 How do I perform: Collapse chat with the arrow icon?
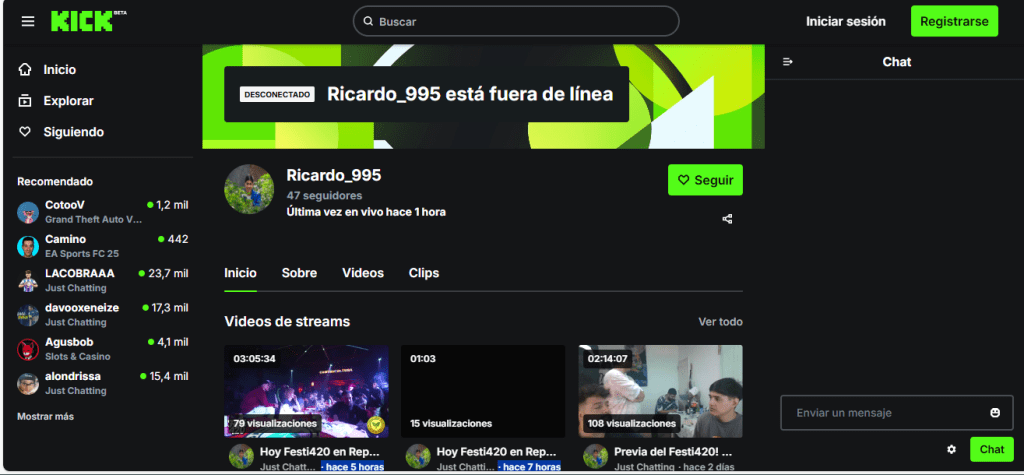(788, 62)
